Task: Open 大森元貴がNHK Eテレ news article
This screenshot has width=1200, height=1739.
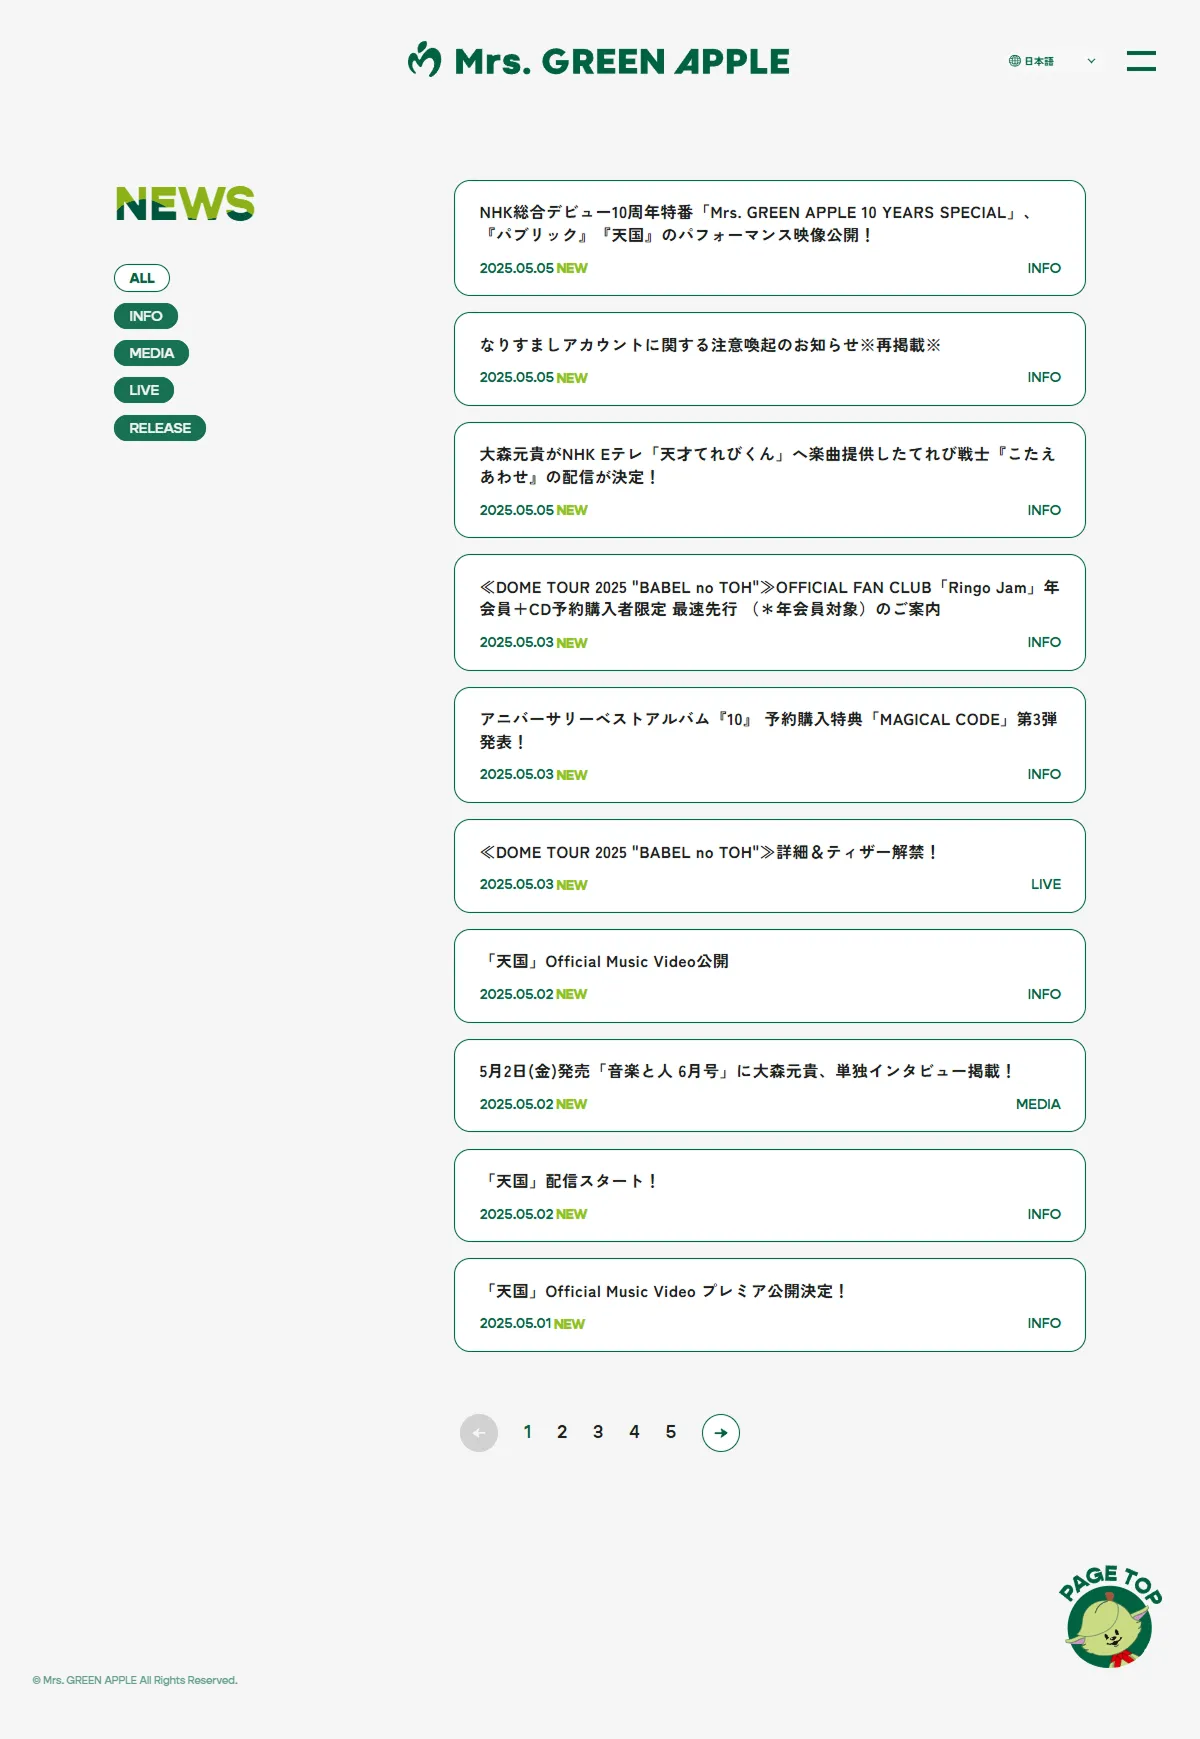Action: coord(770,480)
